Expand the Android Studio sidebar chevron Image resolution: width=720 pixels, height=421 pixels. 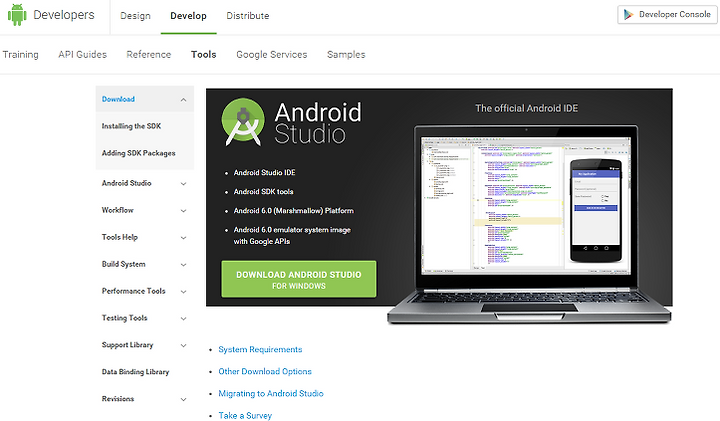pos(183,184)
